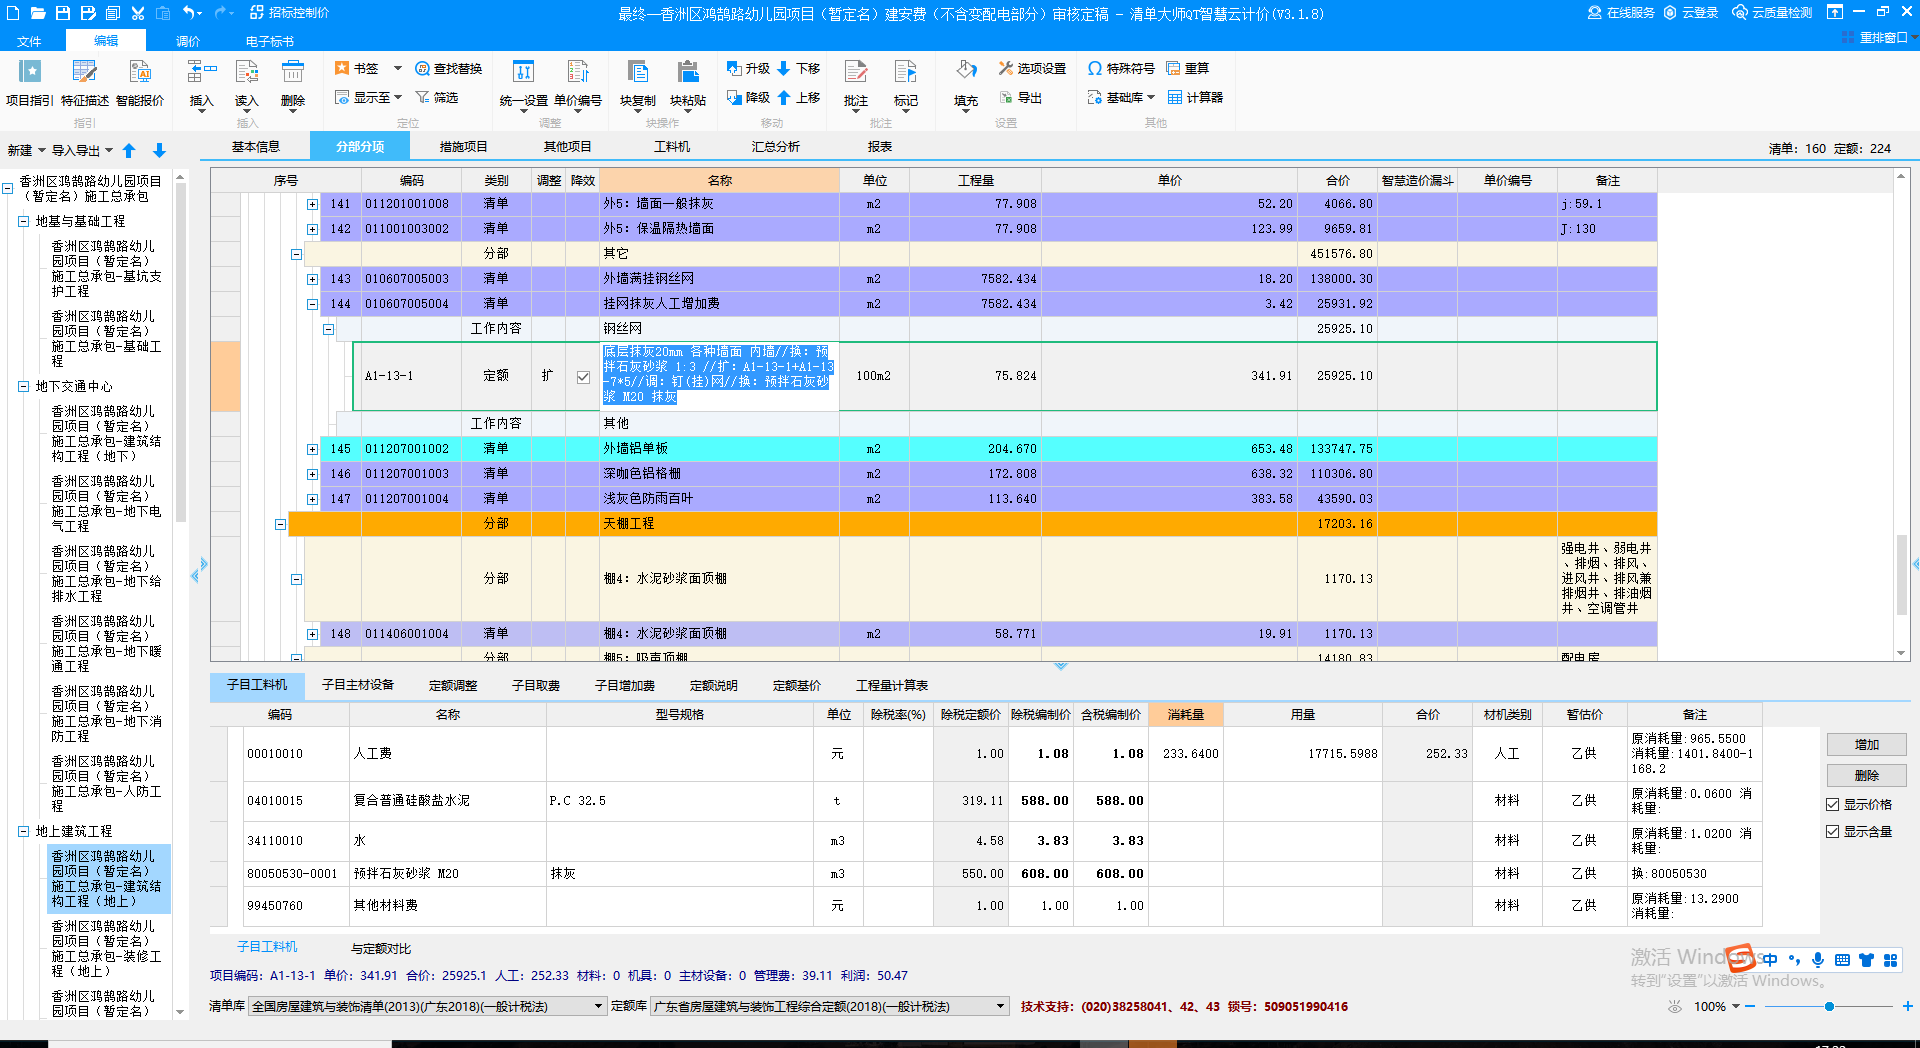Open 统一设置 unified settings
Image resolution: width=1920 pixels, height=1048 pixels.
(x=524, y=84)
